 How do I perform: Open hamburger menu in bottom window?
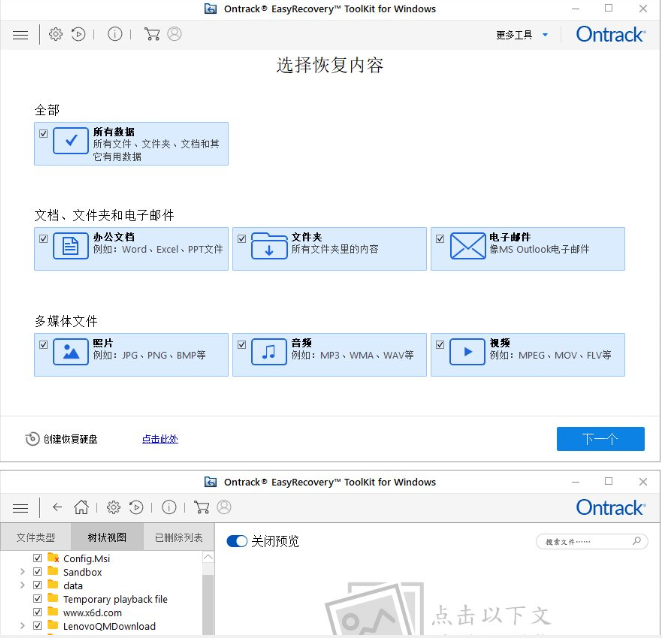(x=20, y=508)
